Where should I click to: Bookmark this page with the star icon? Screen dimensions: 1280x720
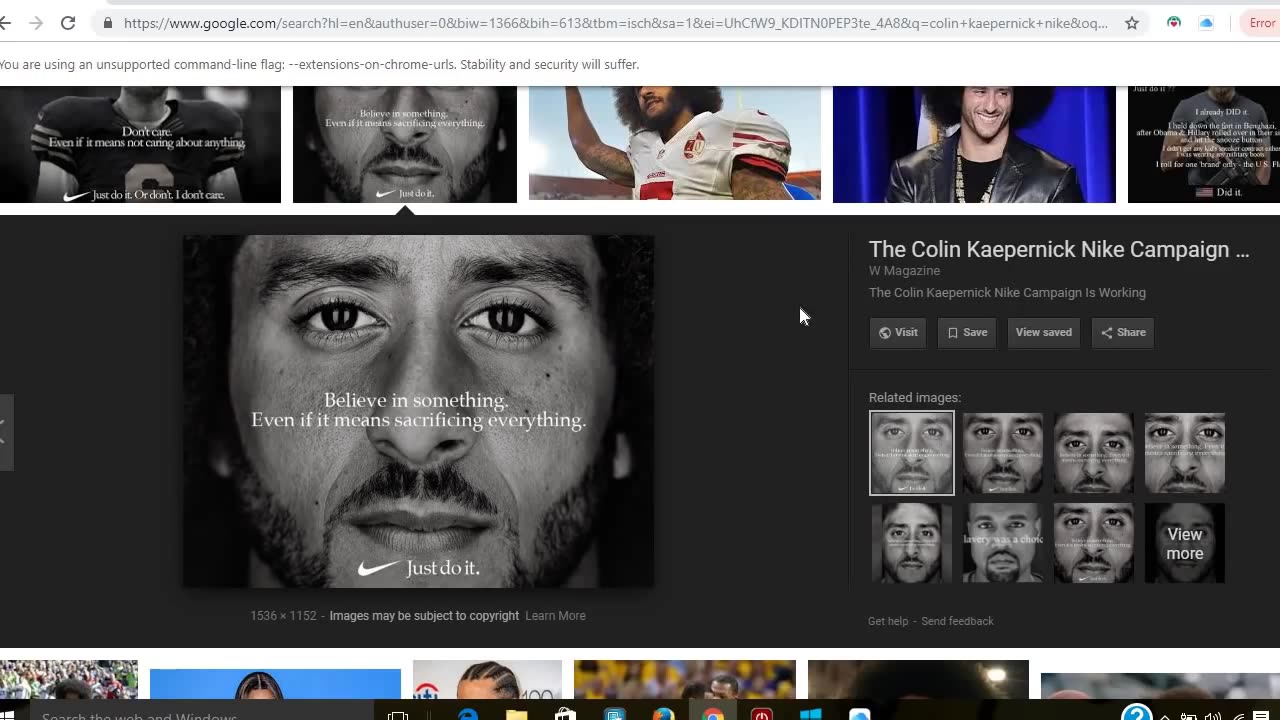point(1132,23)
